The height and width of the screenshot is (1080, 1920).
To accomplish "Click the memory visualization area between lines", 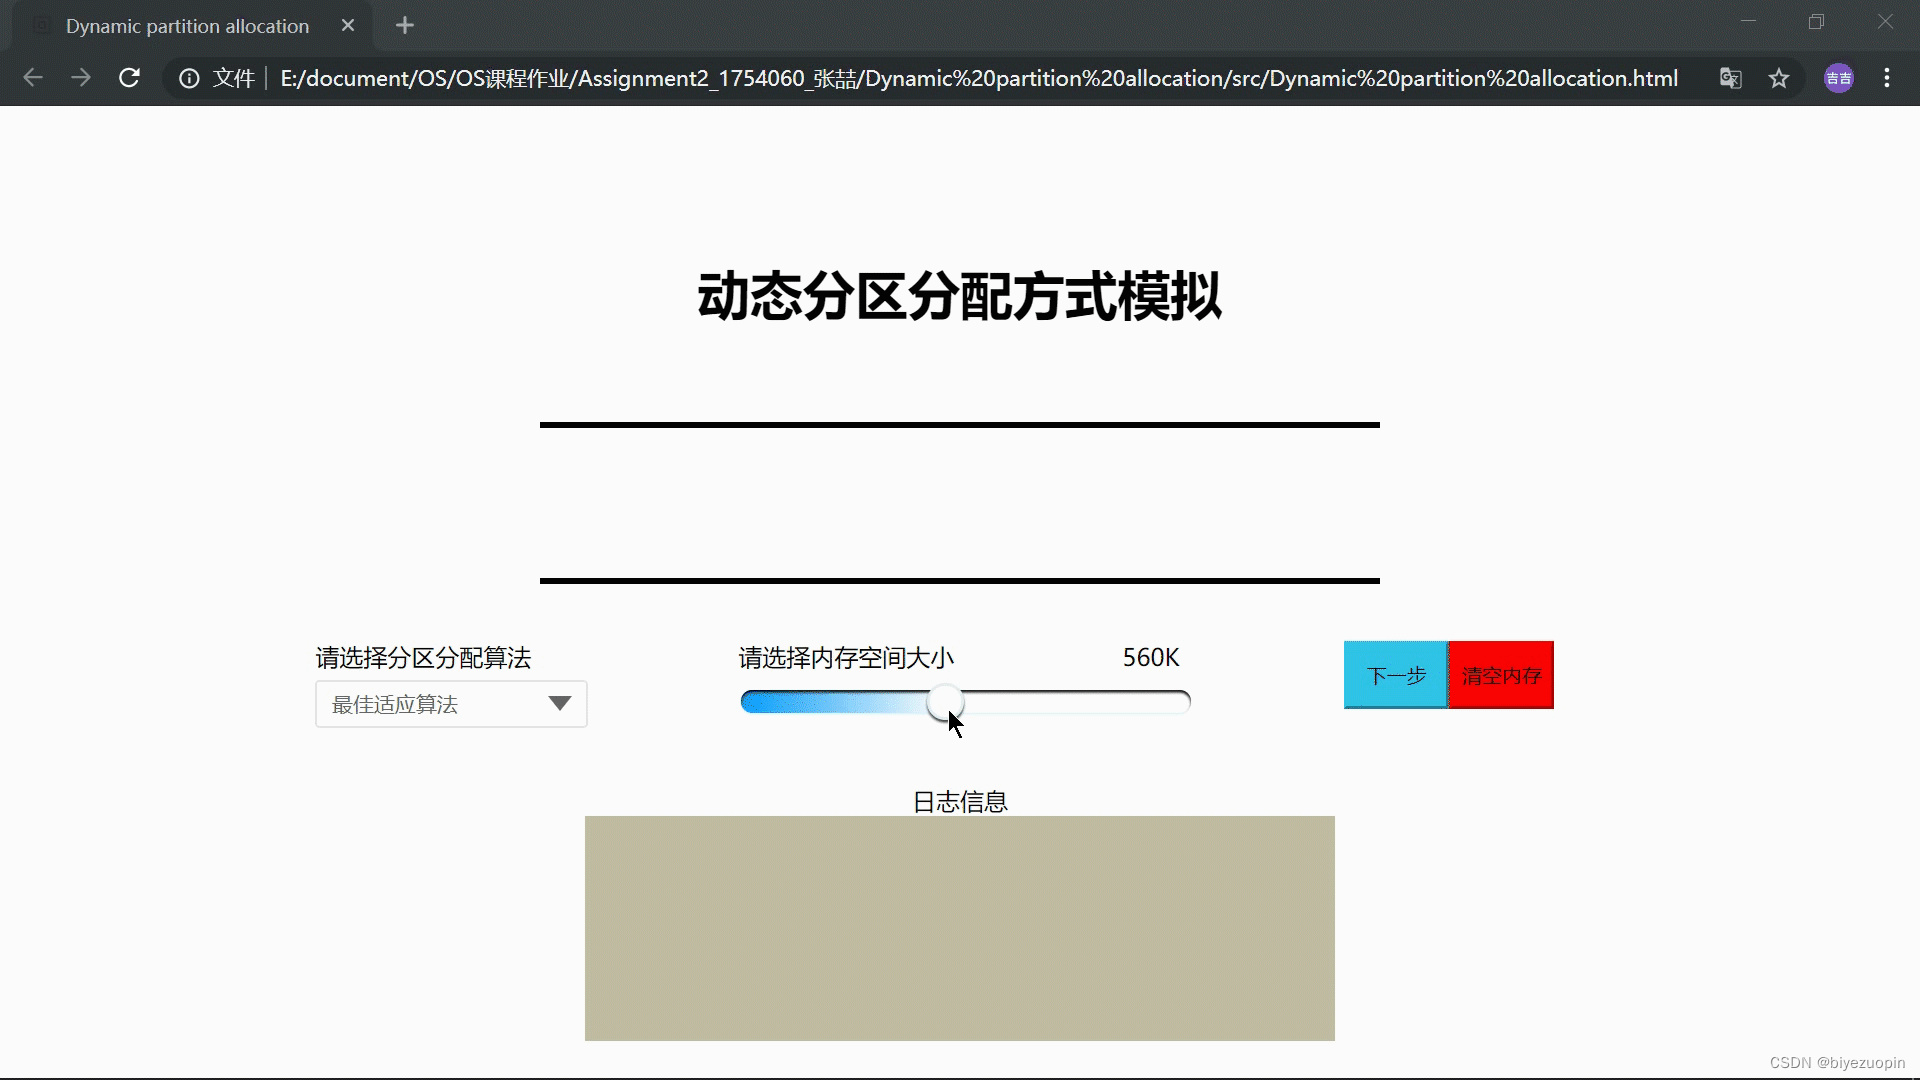I will (959, 503).
